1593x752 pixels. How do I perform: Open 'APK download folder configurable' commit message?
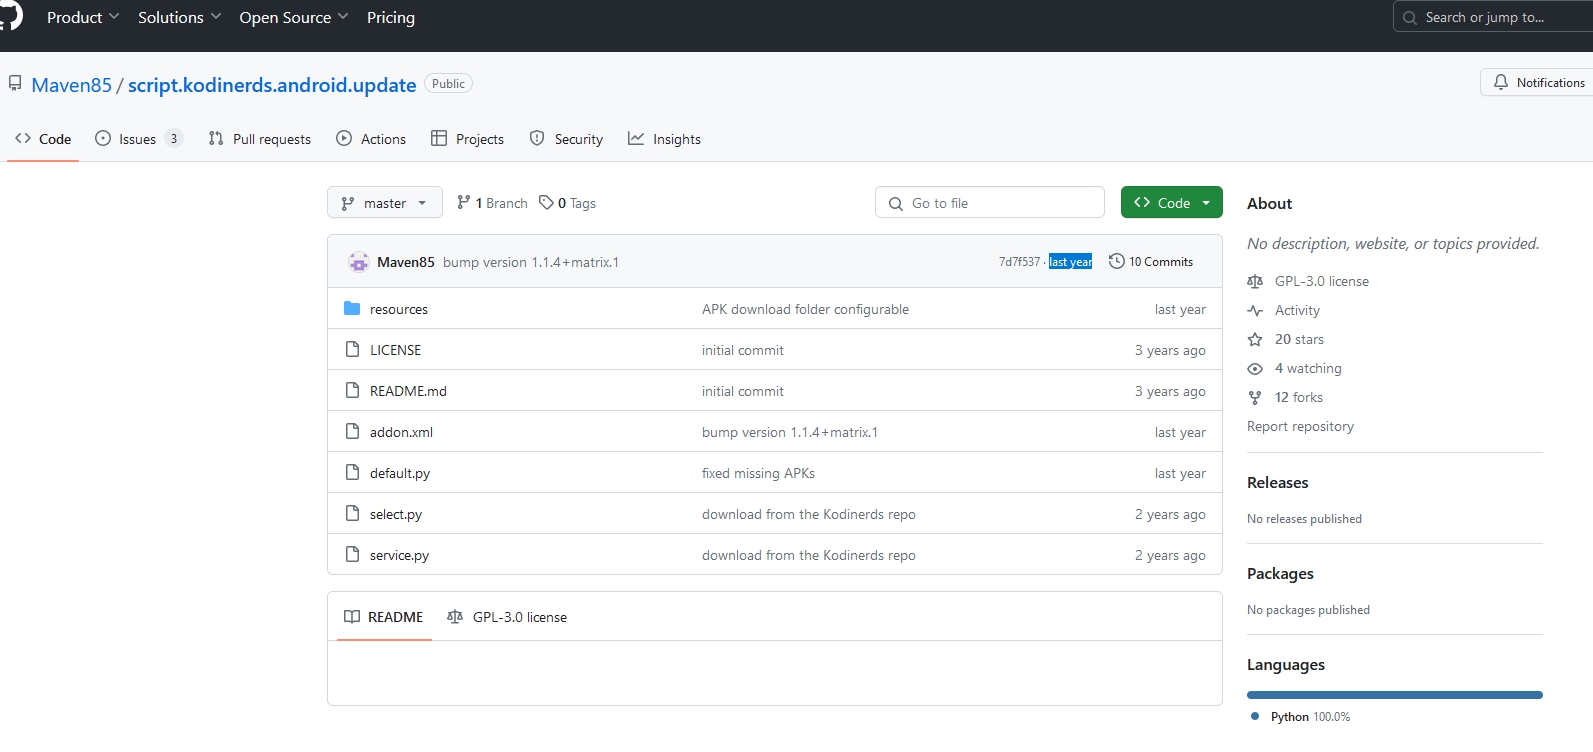pyautogui.click(x=805, y=309)
